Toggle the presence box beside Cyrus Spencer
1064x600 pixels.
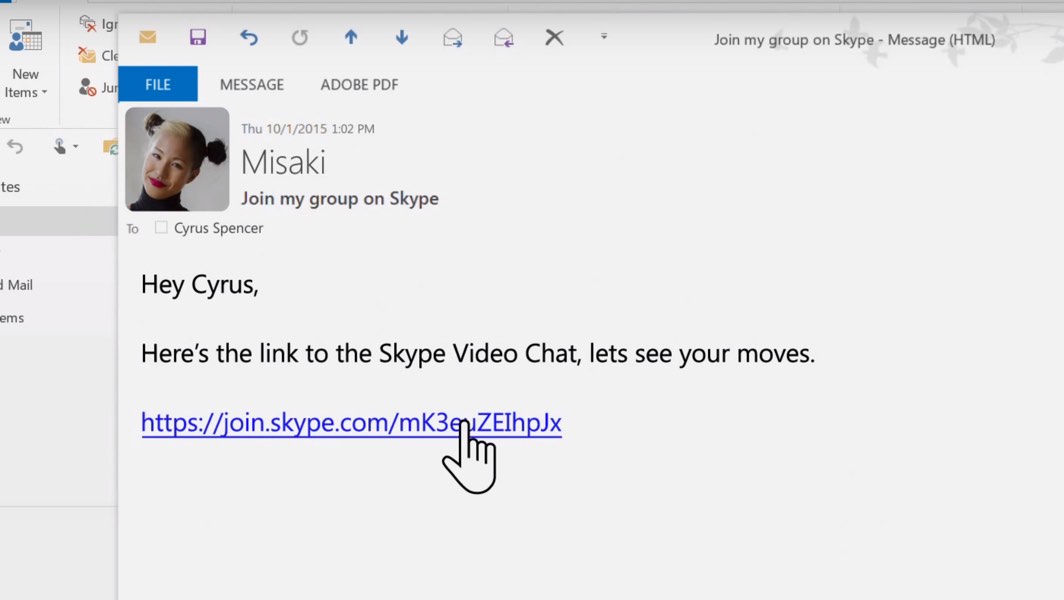161,228
